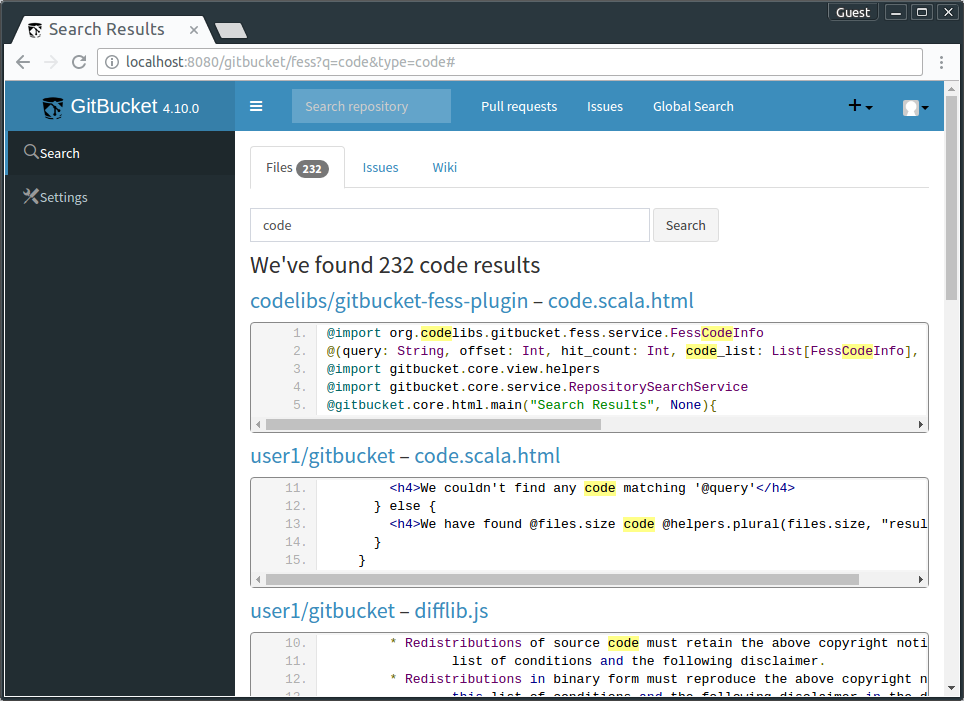Switch to the Issues results tab
The image size is (964, 701).
point(380,167)
